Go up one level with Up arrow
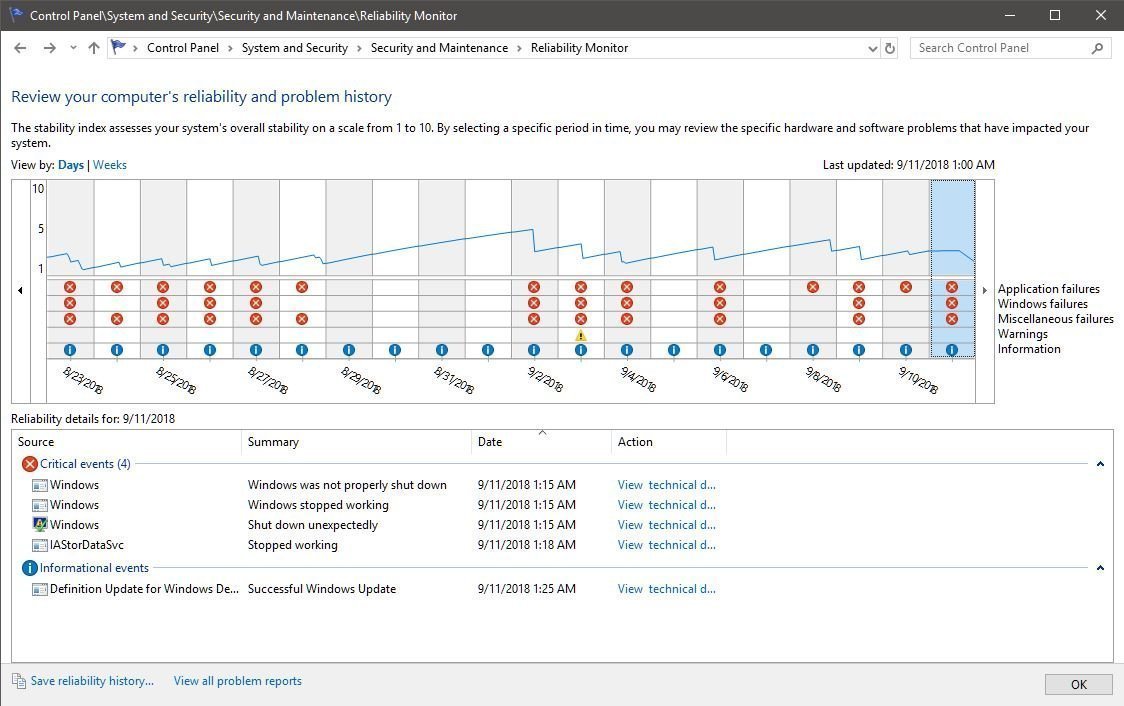 tap(94, 48)
